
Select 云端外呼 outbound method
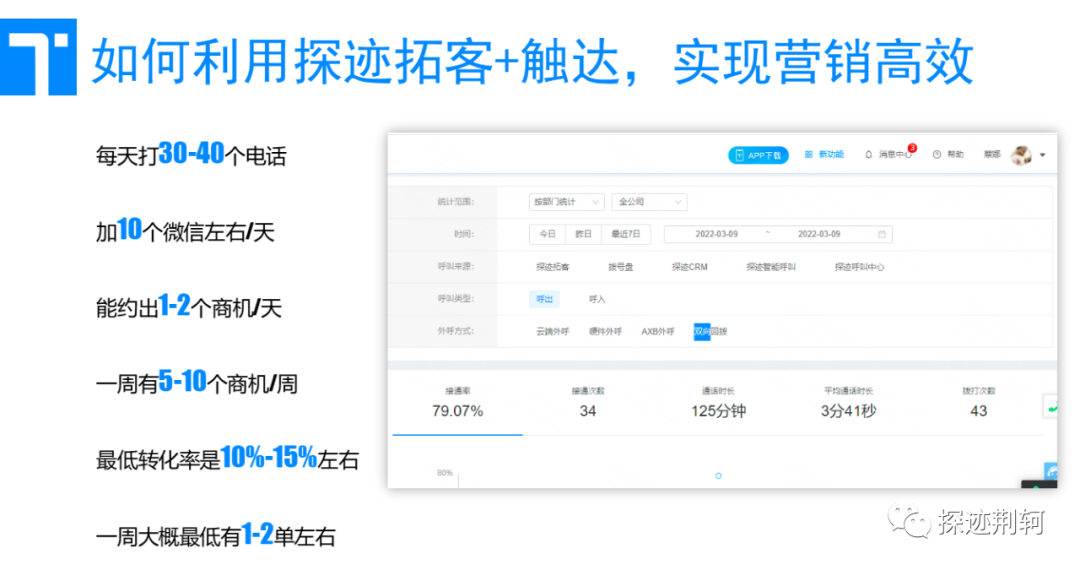pos(552,332)
